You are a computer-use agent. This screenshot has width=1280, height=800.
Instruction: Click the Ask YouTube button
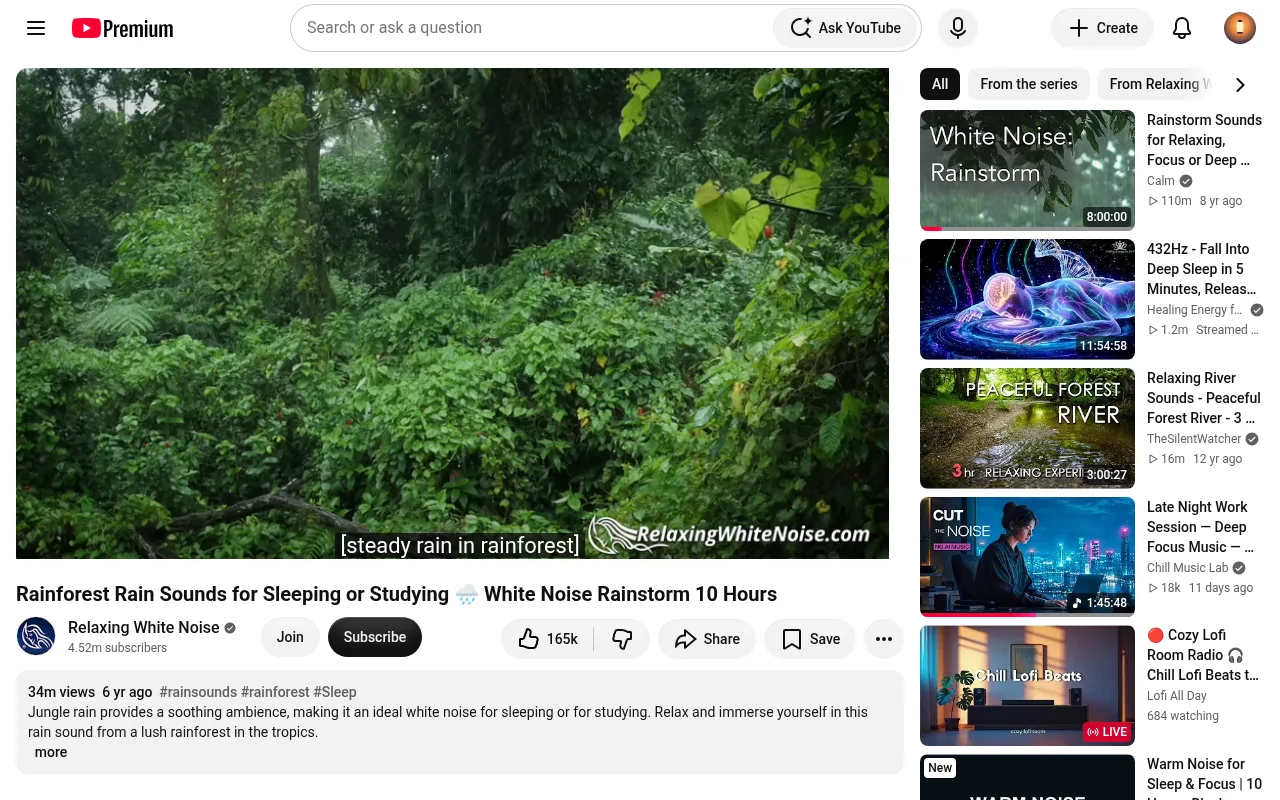pos(846,28)
